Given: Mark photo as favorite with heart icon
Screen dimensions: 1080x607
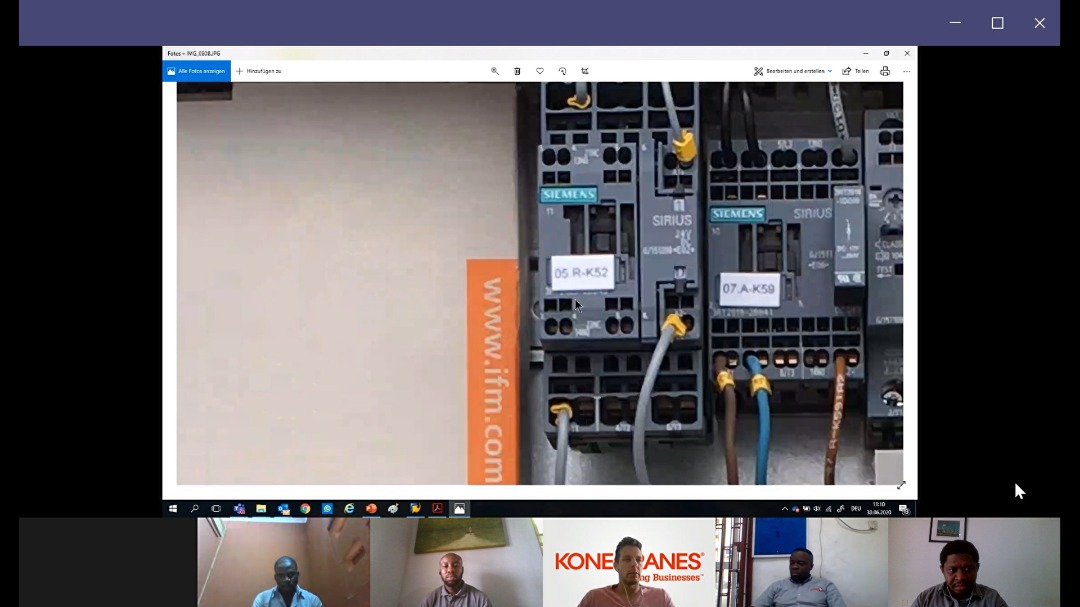Looking at the screenshot, I should point(540,71).
